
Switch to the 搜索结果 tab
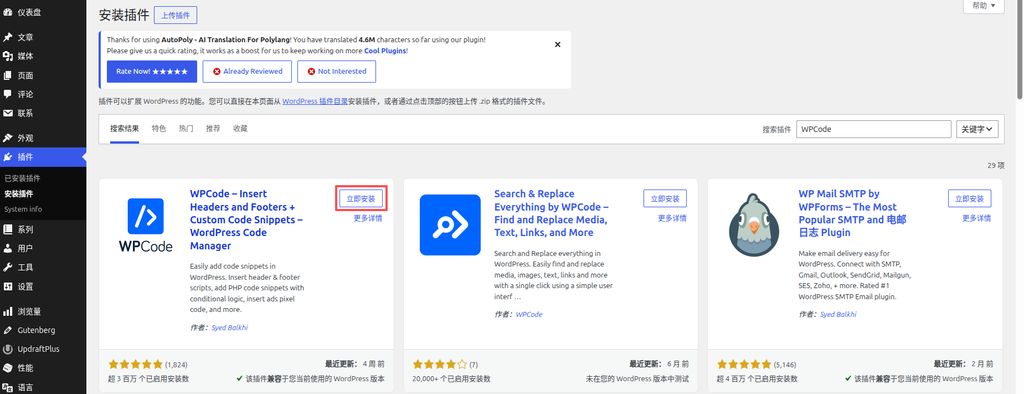pos(124,129)
